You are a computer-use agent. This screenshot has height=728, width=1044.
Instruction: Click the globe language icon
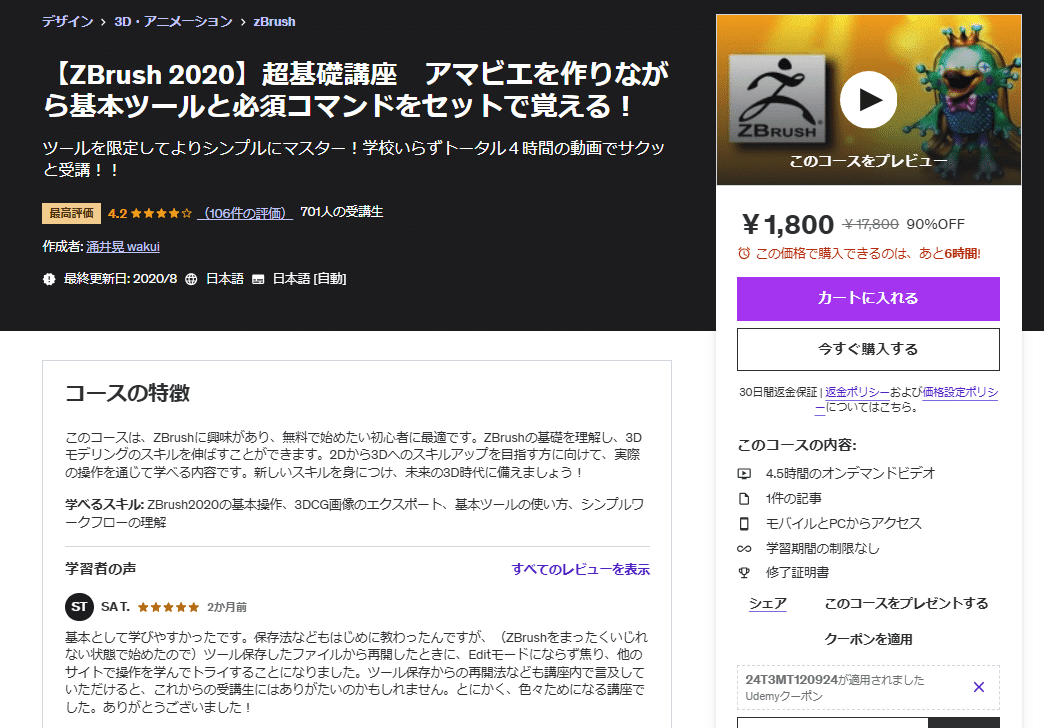(191, 279)
